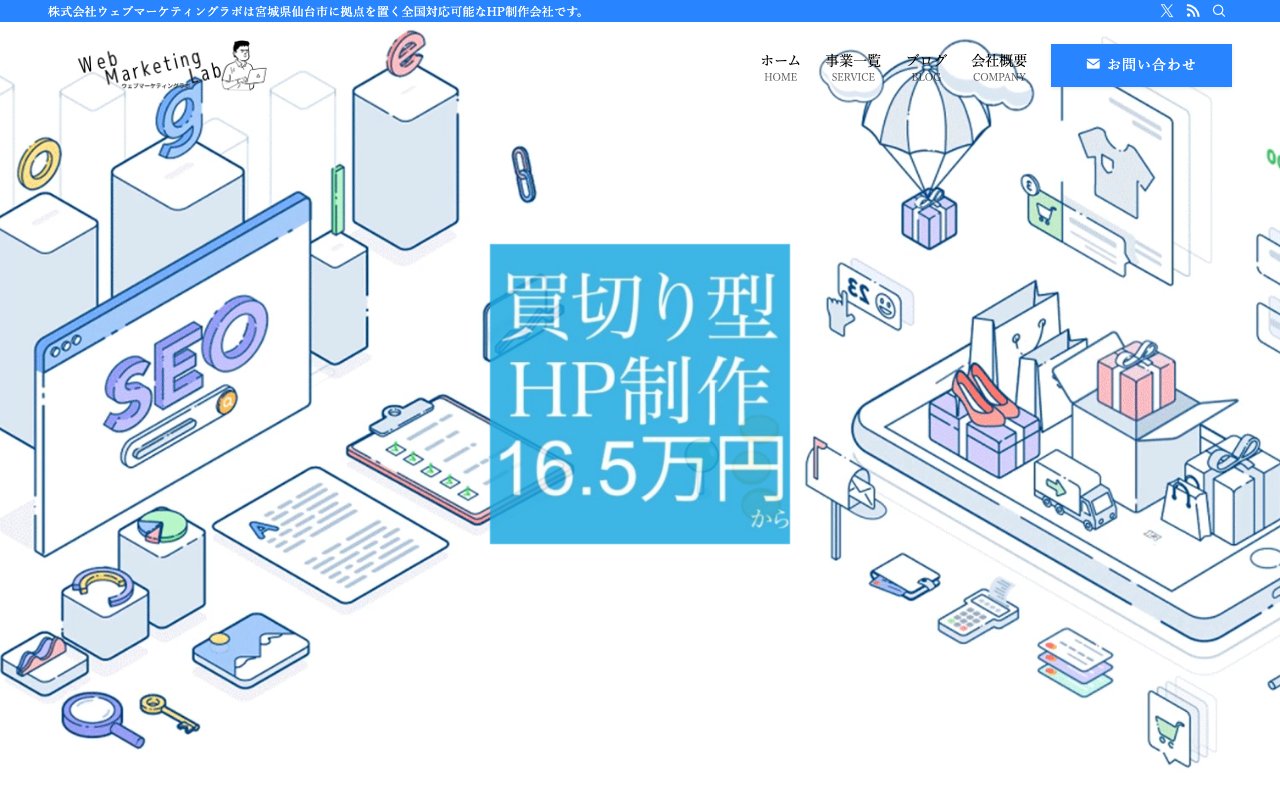Click the Web Marketing Lab logo
This screenshot has width=1280, height=800.
pyautogui.click(x=172, y=66)
